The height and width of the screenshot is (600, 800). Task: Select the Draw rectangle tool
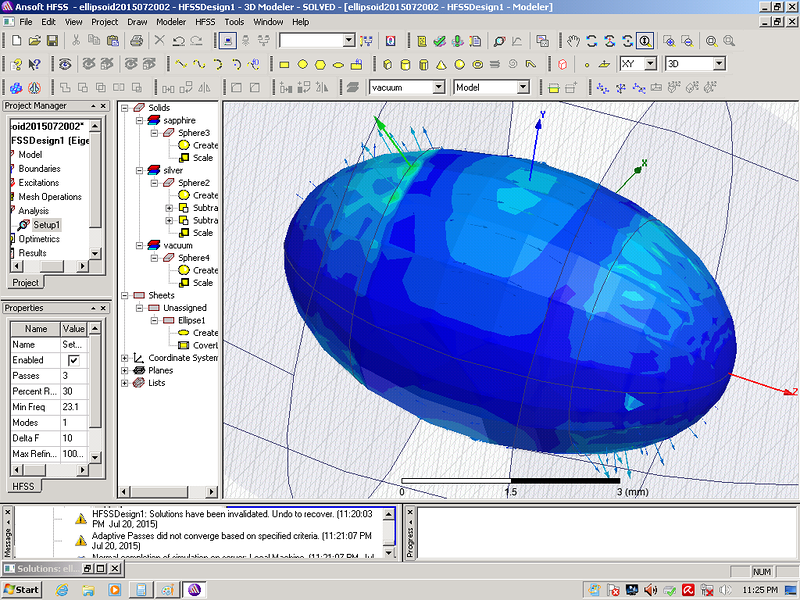284,64
